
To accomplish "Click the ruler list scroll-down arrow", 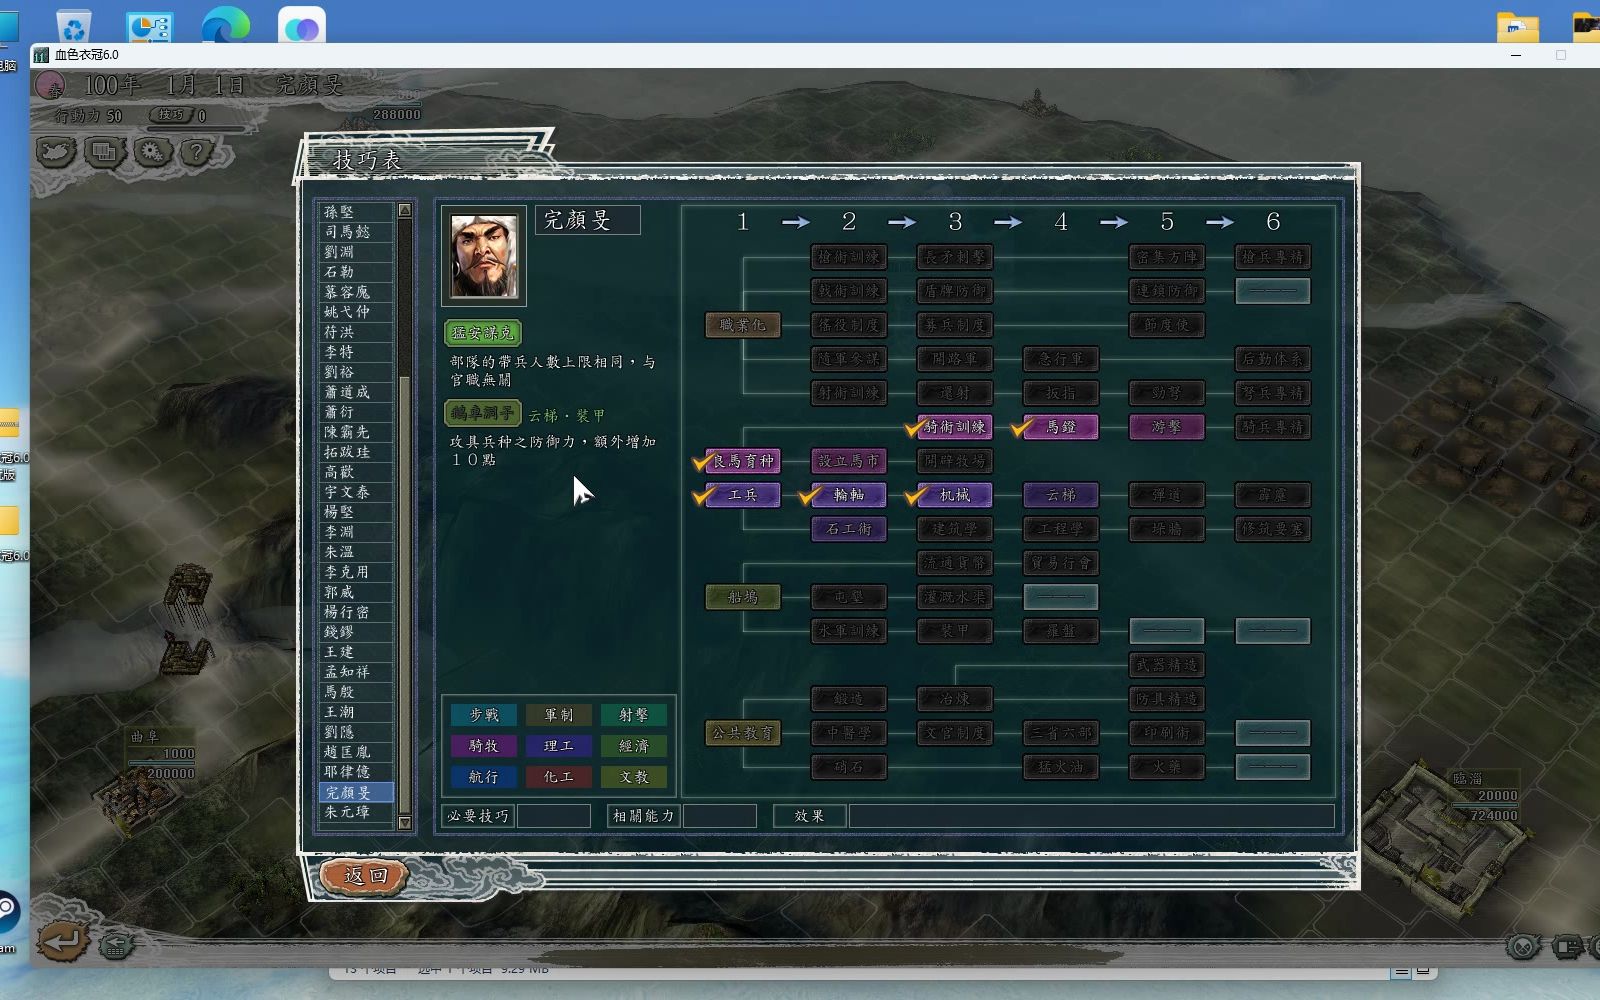I will click(x=405, y=823).
